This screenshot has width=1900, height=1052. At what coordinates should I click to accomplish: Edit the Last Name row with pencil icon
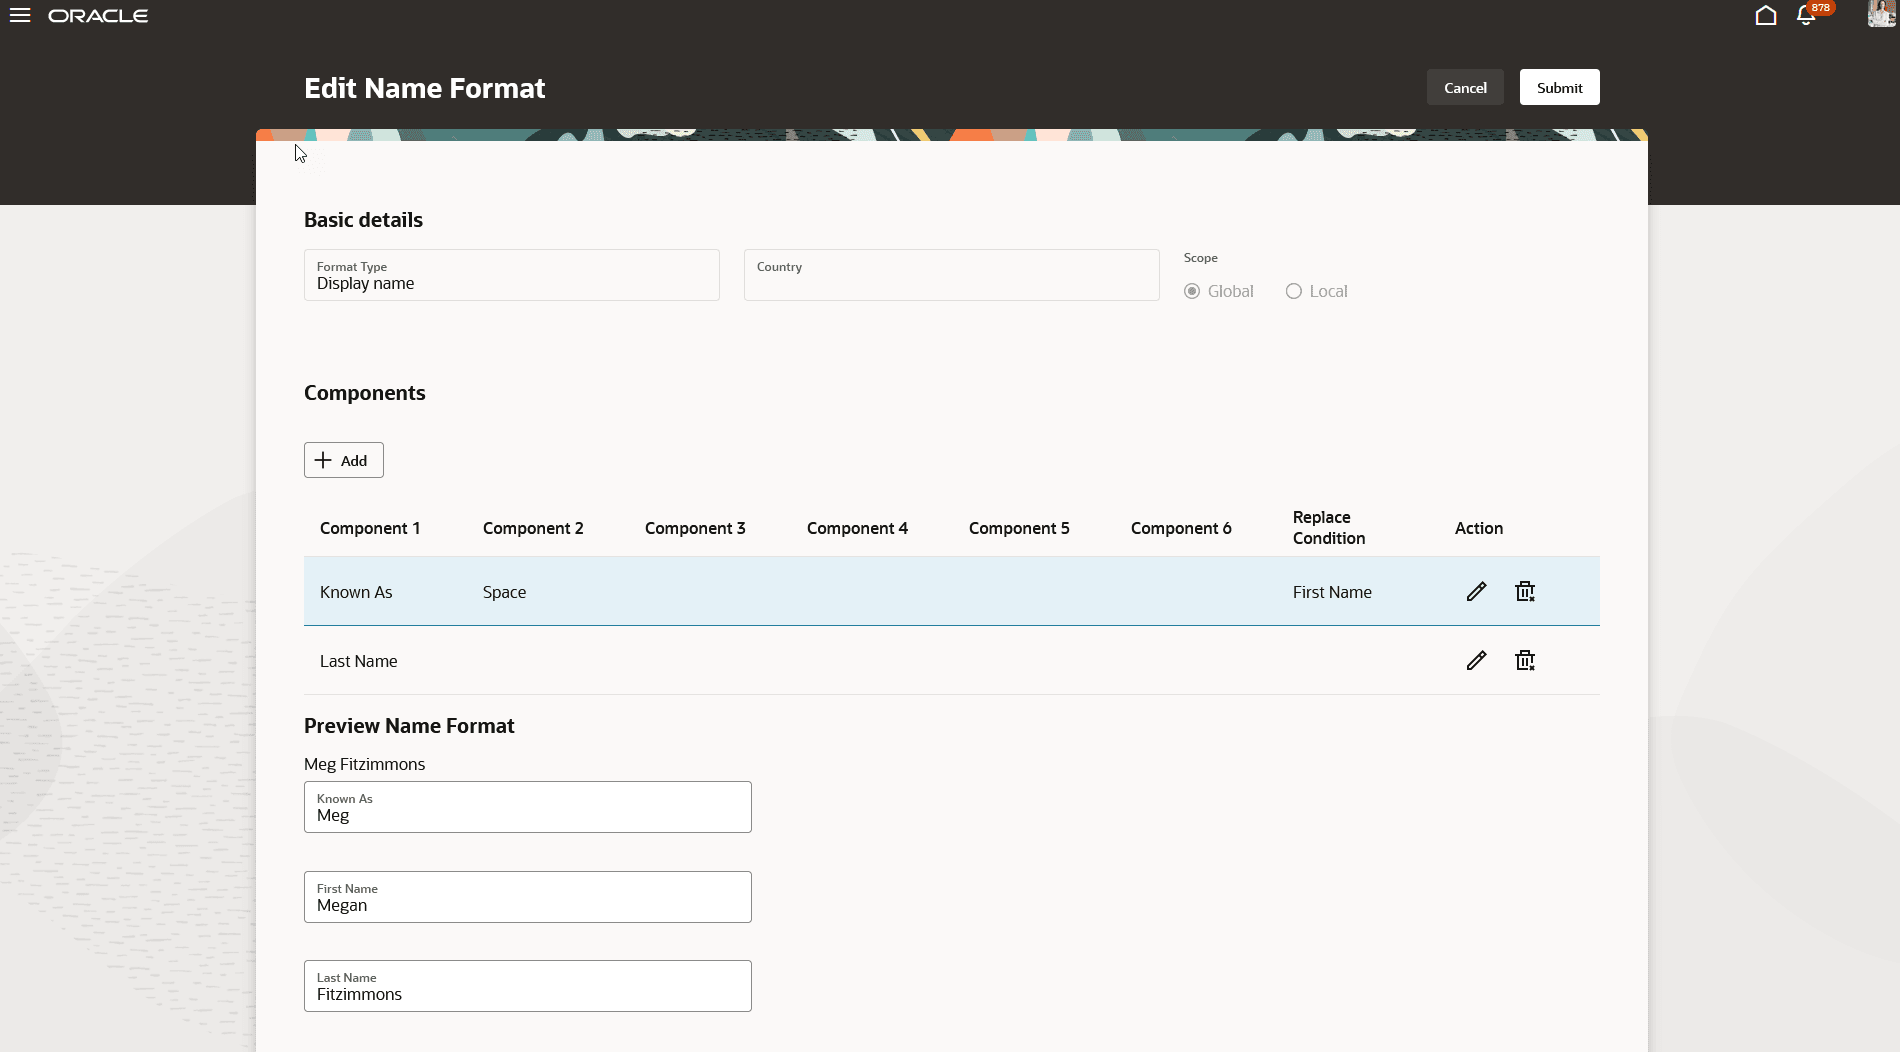coord(1476,661)
